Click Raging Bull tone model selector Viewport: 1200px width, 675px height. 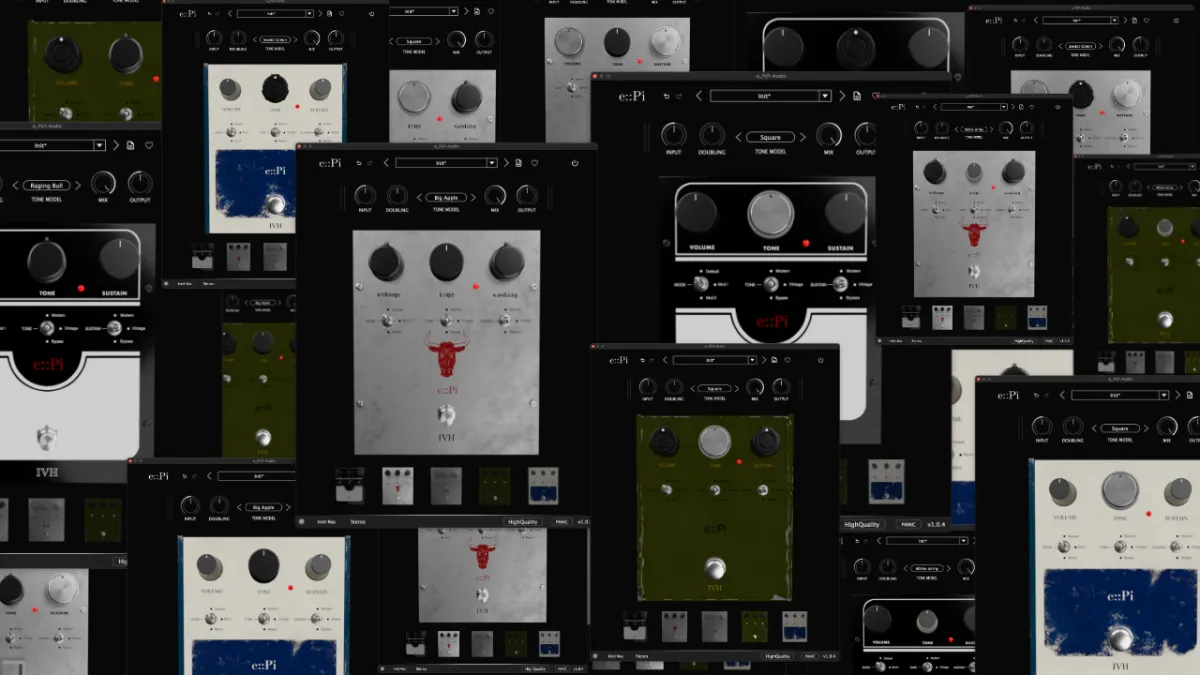click(x=46, y=186)
